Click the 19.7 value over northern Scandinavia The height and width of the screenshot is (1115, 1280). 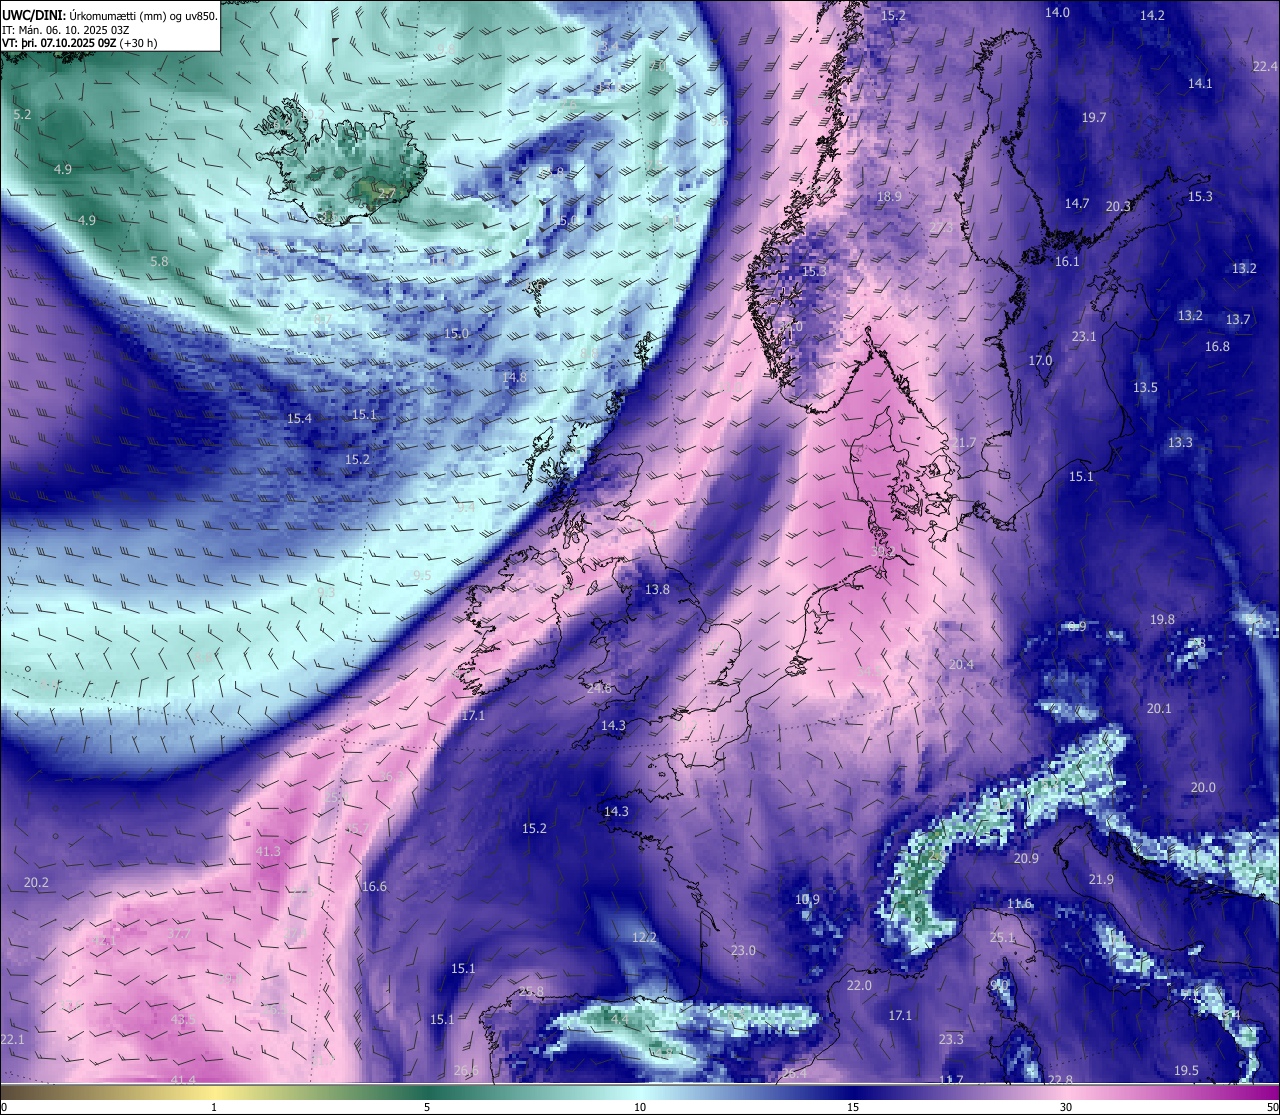[x=1094, y=117]
